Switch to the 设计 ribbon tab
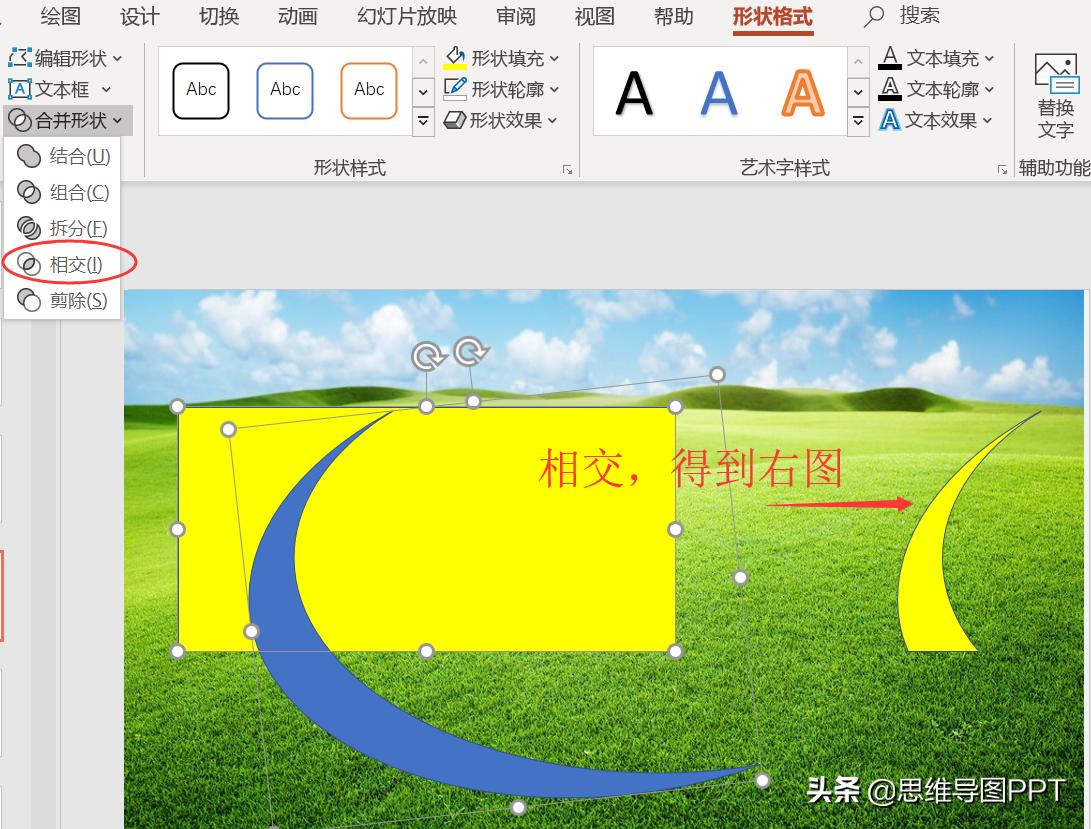 (139, 16)
